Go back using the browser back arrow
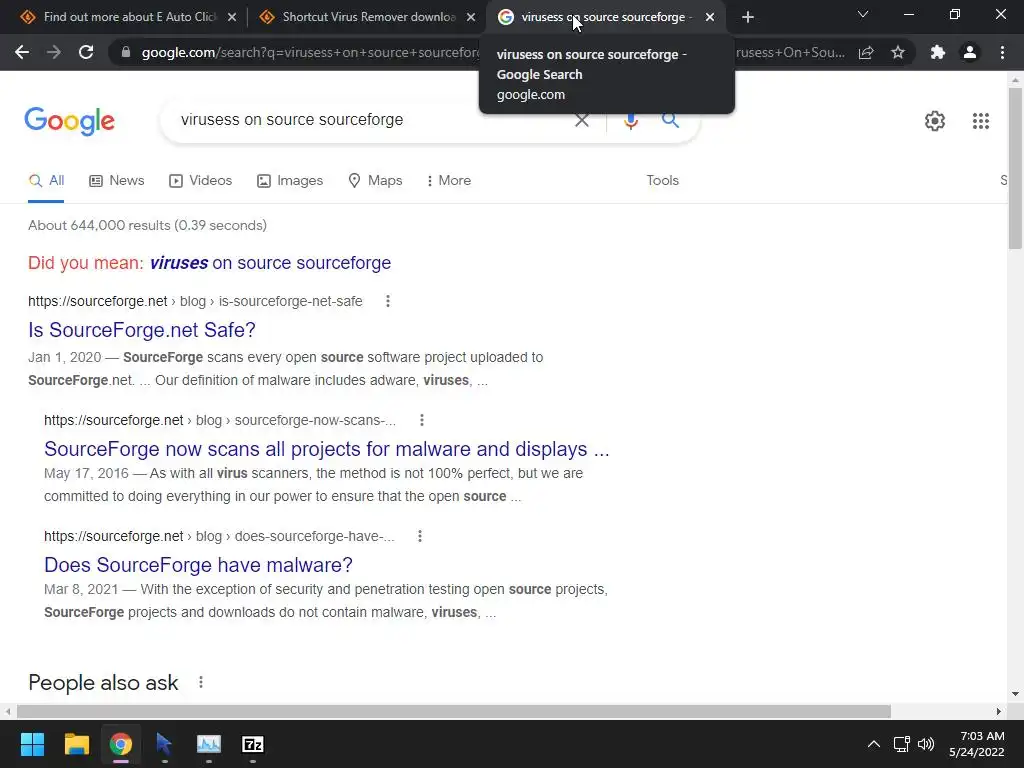This screenshot has height=768, width=1024. click(22, 52)
